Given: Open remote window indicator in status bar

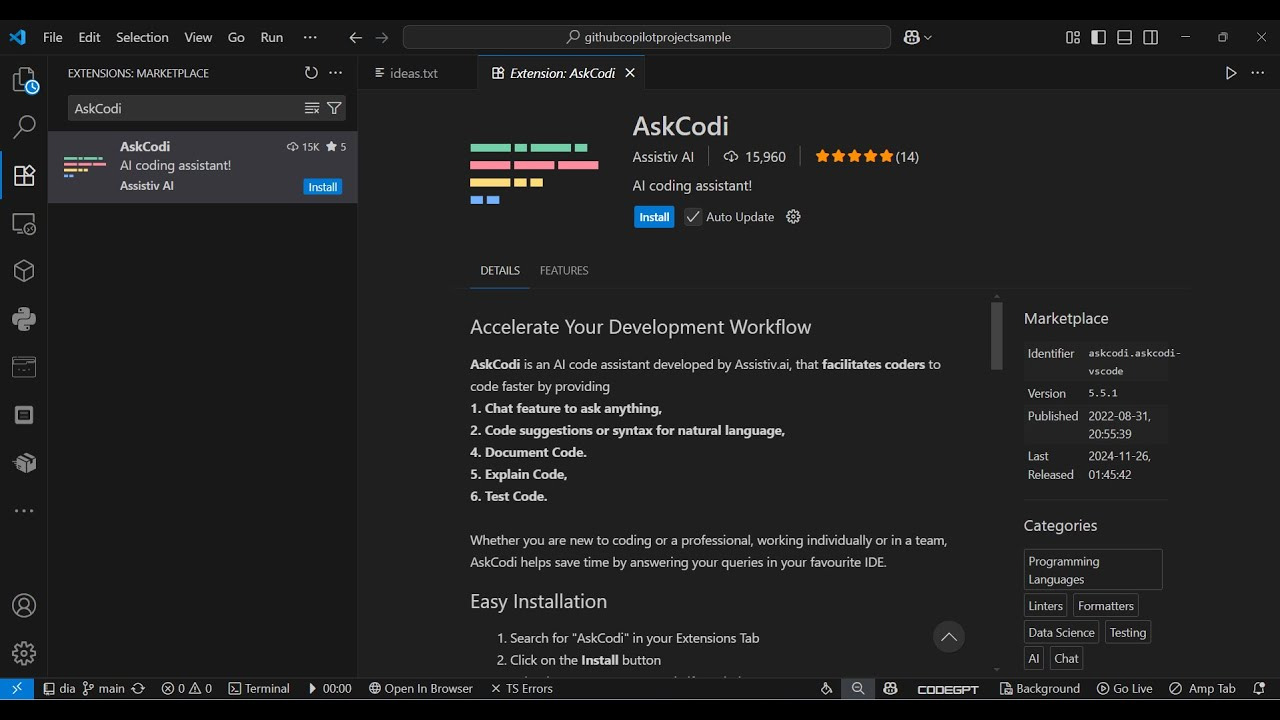Looking at the screenshot, I should [17, 688].
